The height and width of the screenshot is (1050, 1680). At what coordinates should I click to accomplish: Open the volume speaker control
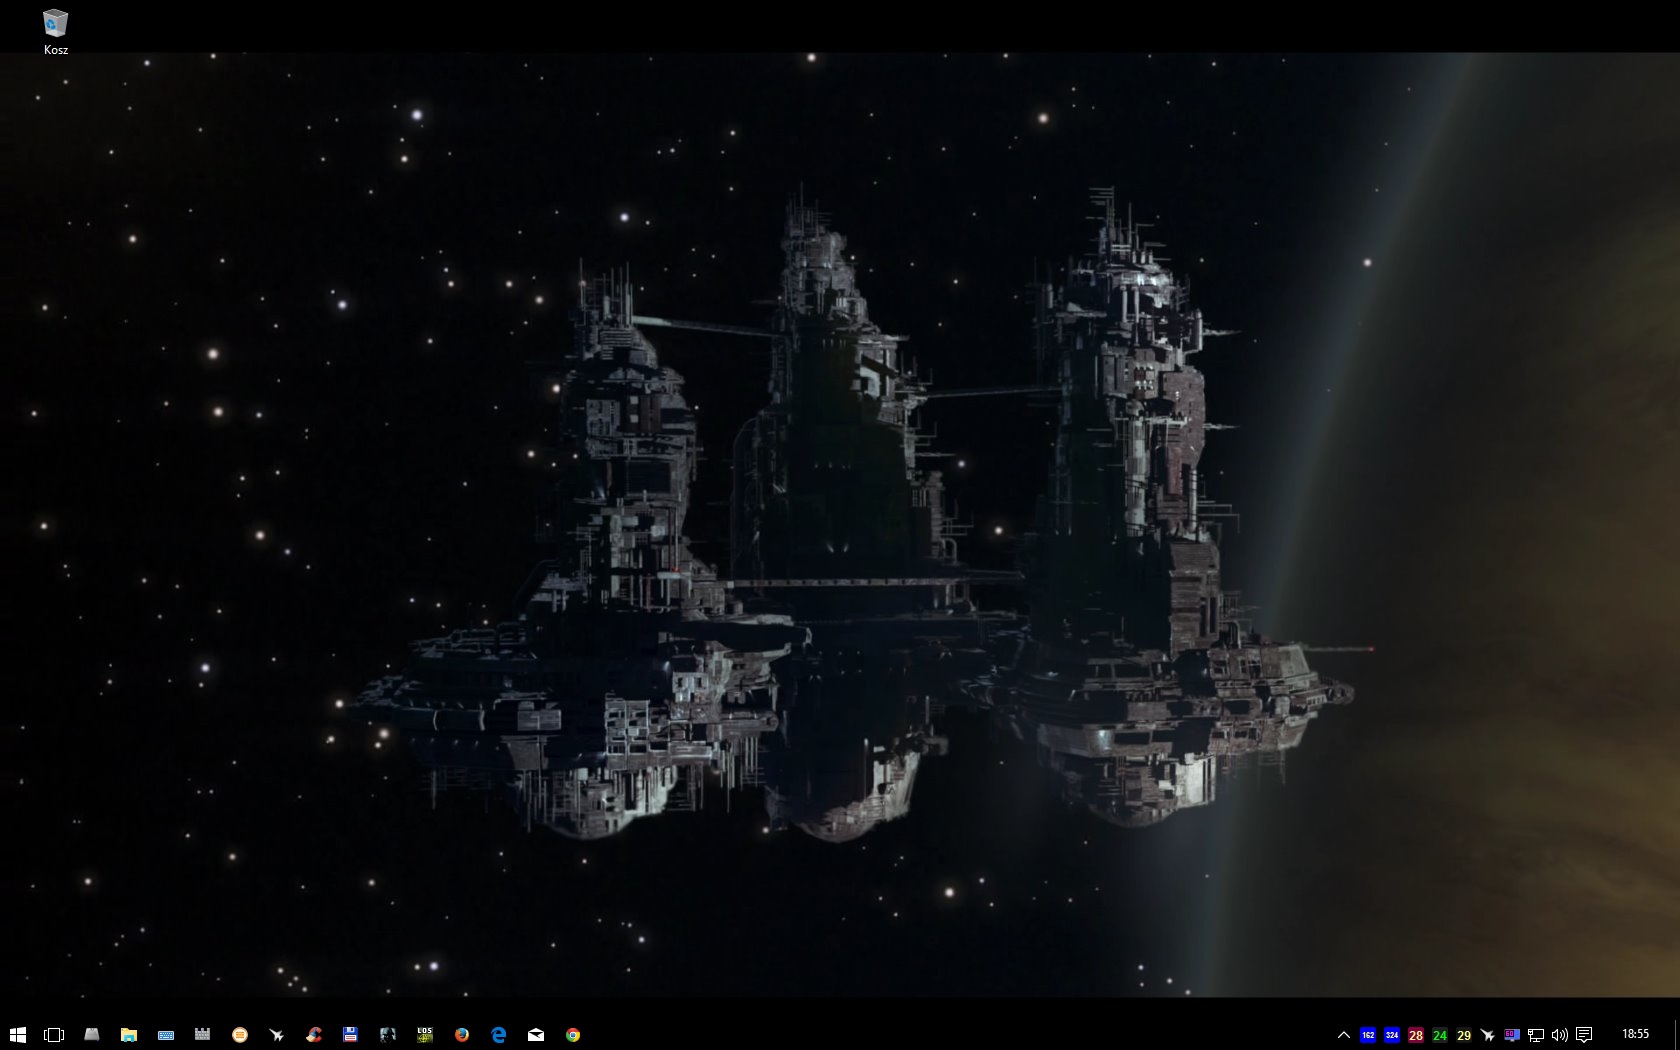coord(1560,1035)
